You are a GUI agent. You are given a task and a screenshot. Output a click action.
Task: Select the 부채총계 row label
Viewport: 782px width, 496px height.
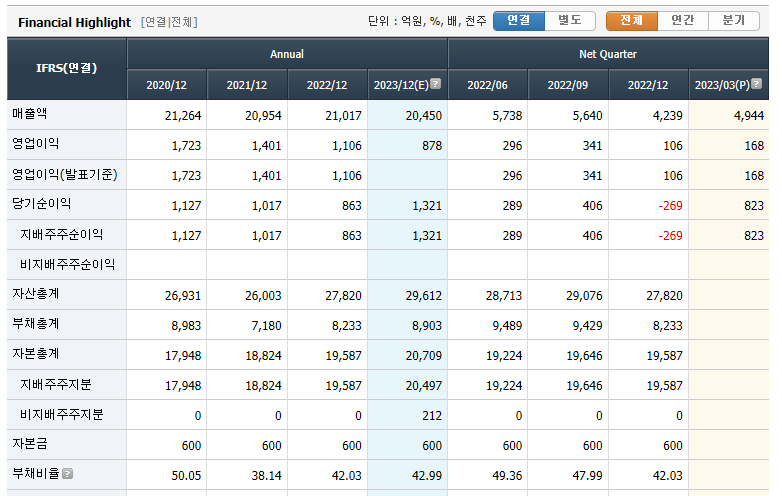coord(36,324)
